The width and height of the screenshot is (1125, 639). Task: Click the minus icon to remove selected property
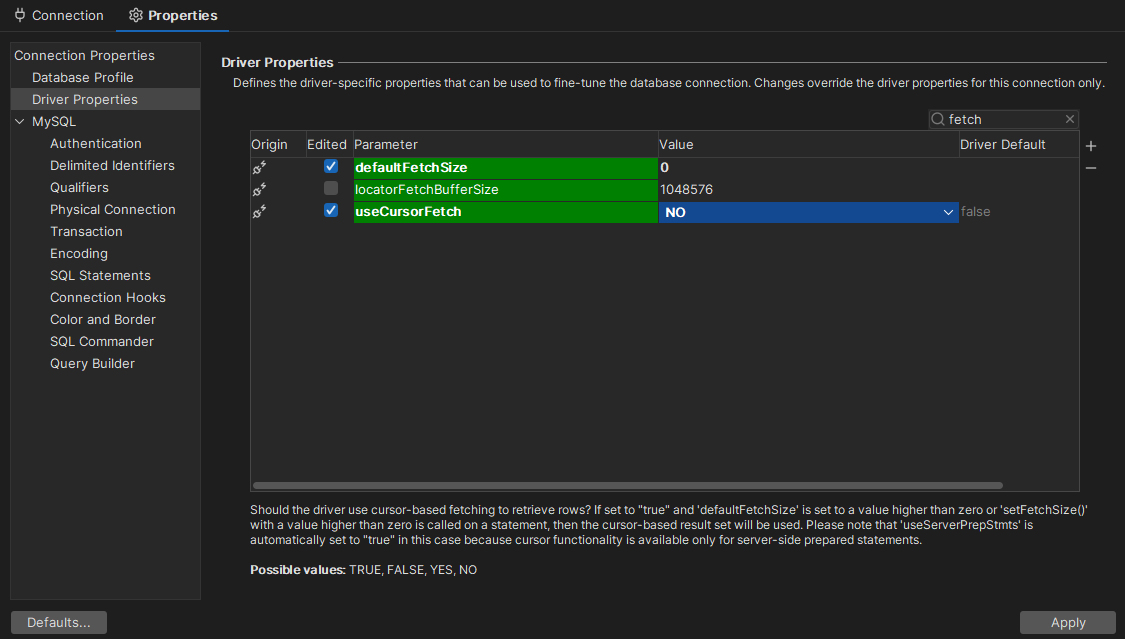click(1091, 168)
